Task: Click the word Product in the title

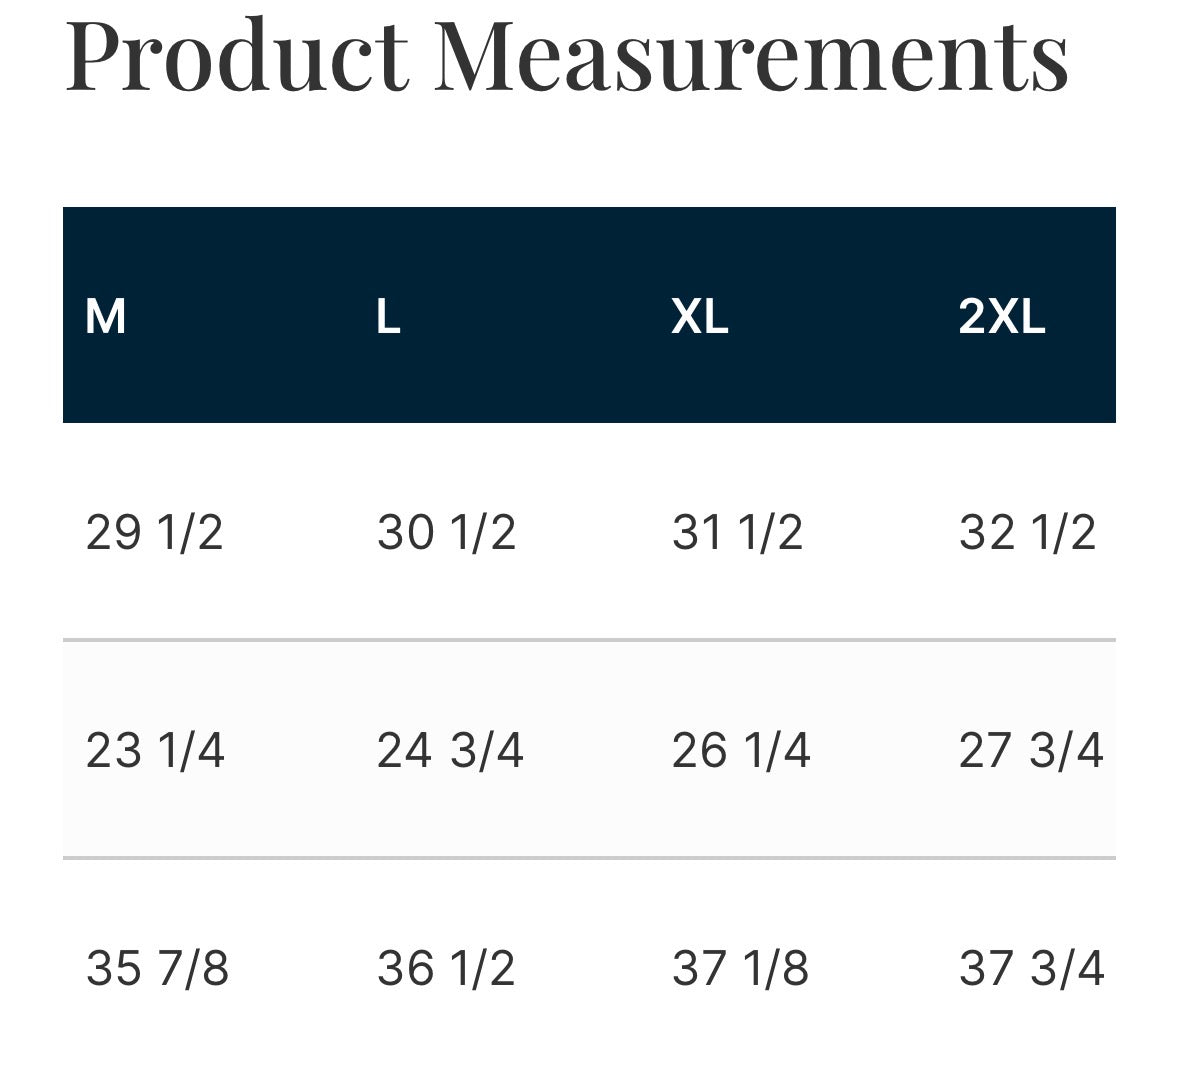Action: 238,55
